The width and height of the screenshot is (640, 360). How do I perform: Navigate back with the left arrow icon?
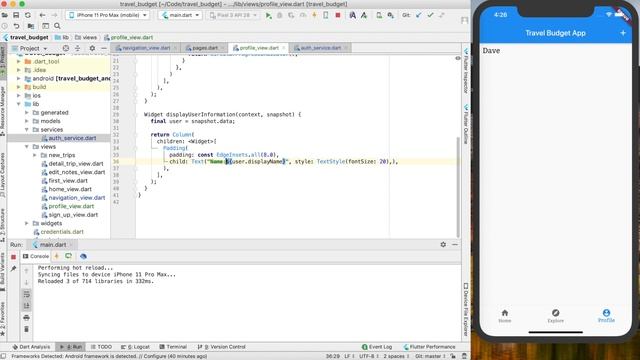[42, 15]
